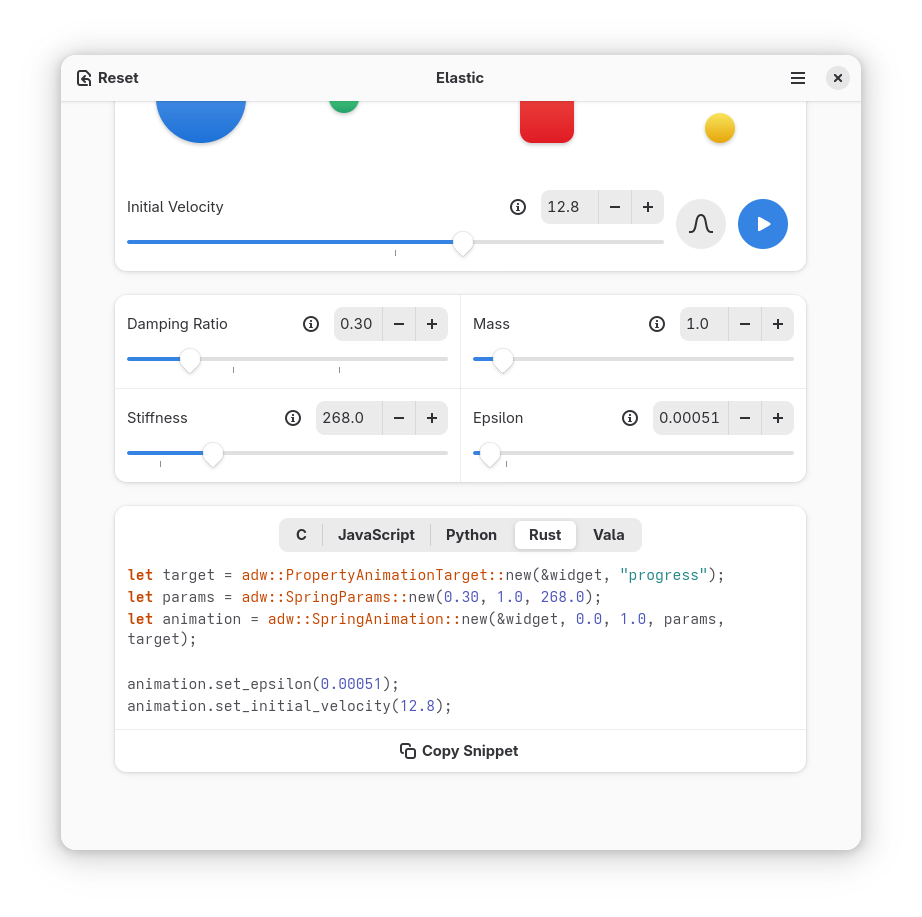This screenshot has width=922, height=917.
Task: Open the hamburger main menu
Action: tap(797, 78)
